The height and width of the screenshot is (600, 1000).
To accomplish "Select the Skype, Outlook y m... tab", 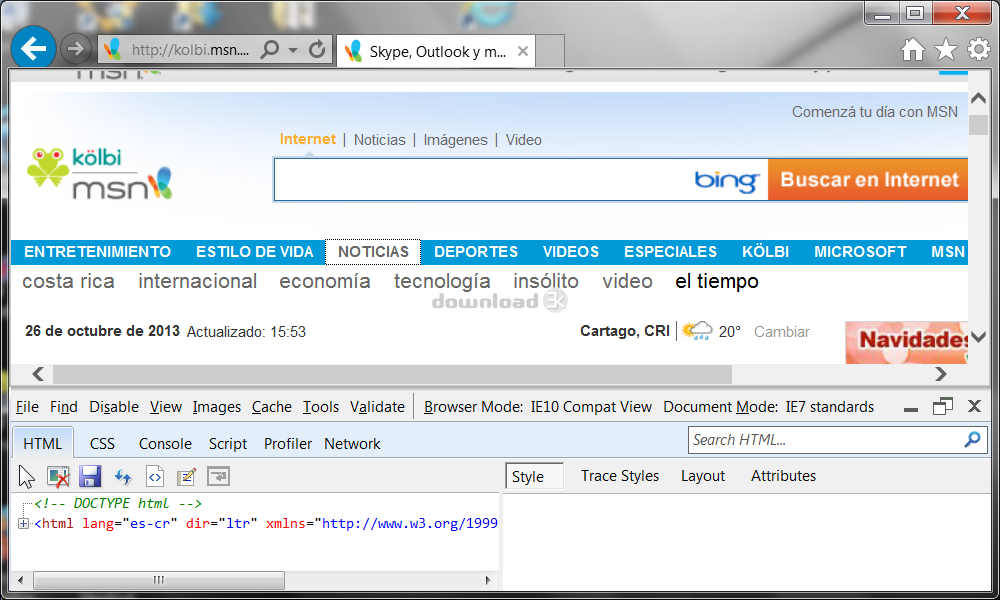I will (x=436, y=51).
